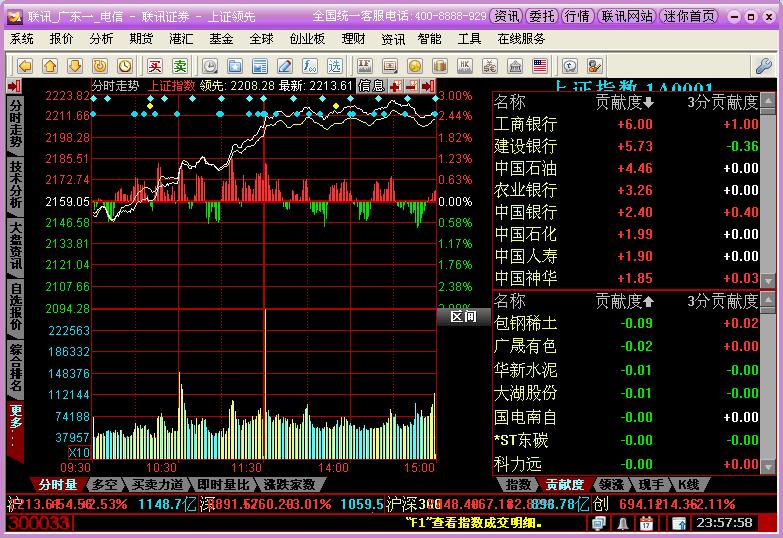Open the 分析 menu
This screenshot has width=783, height=538.
pyautogui.click(x=101, y=39)
